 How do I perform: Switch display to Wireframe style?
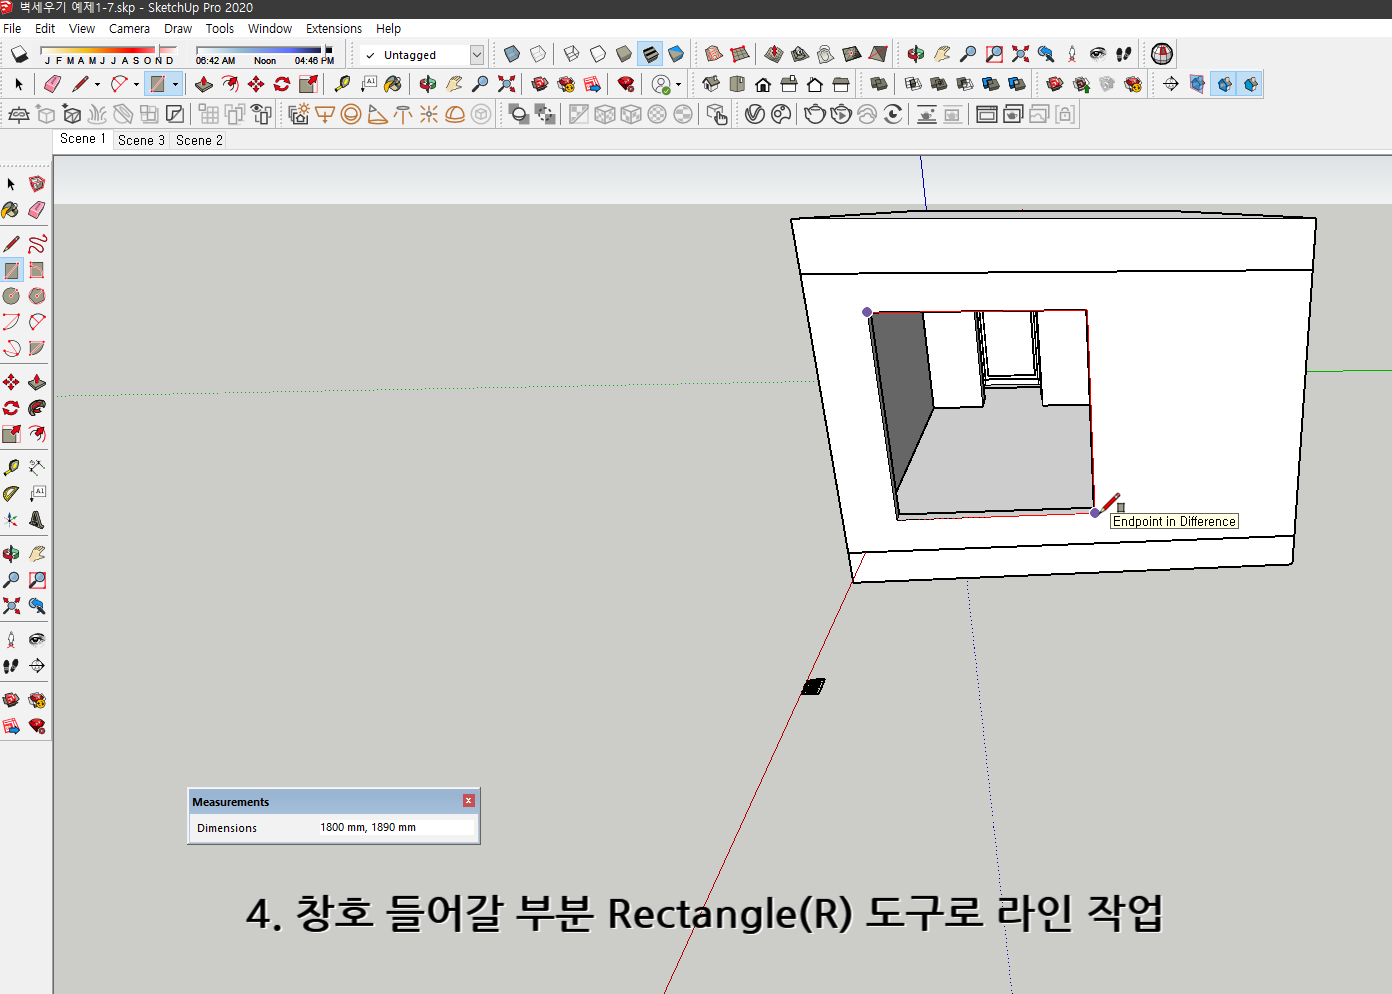point(570,54)
